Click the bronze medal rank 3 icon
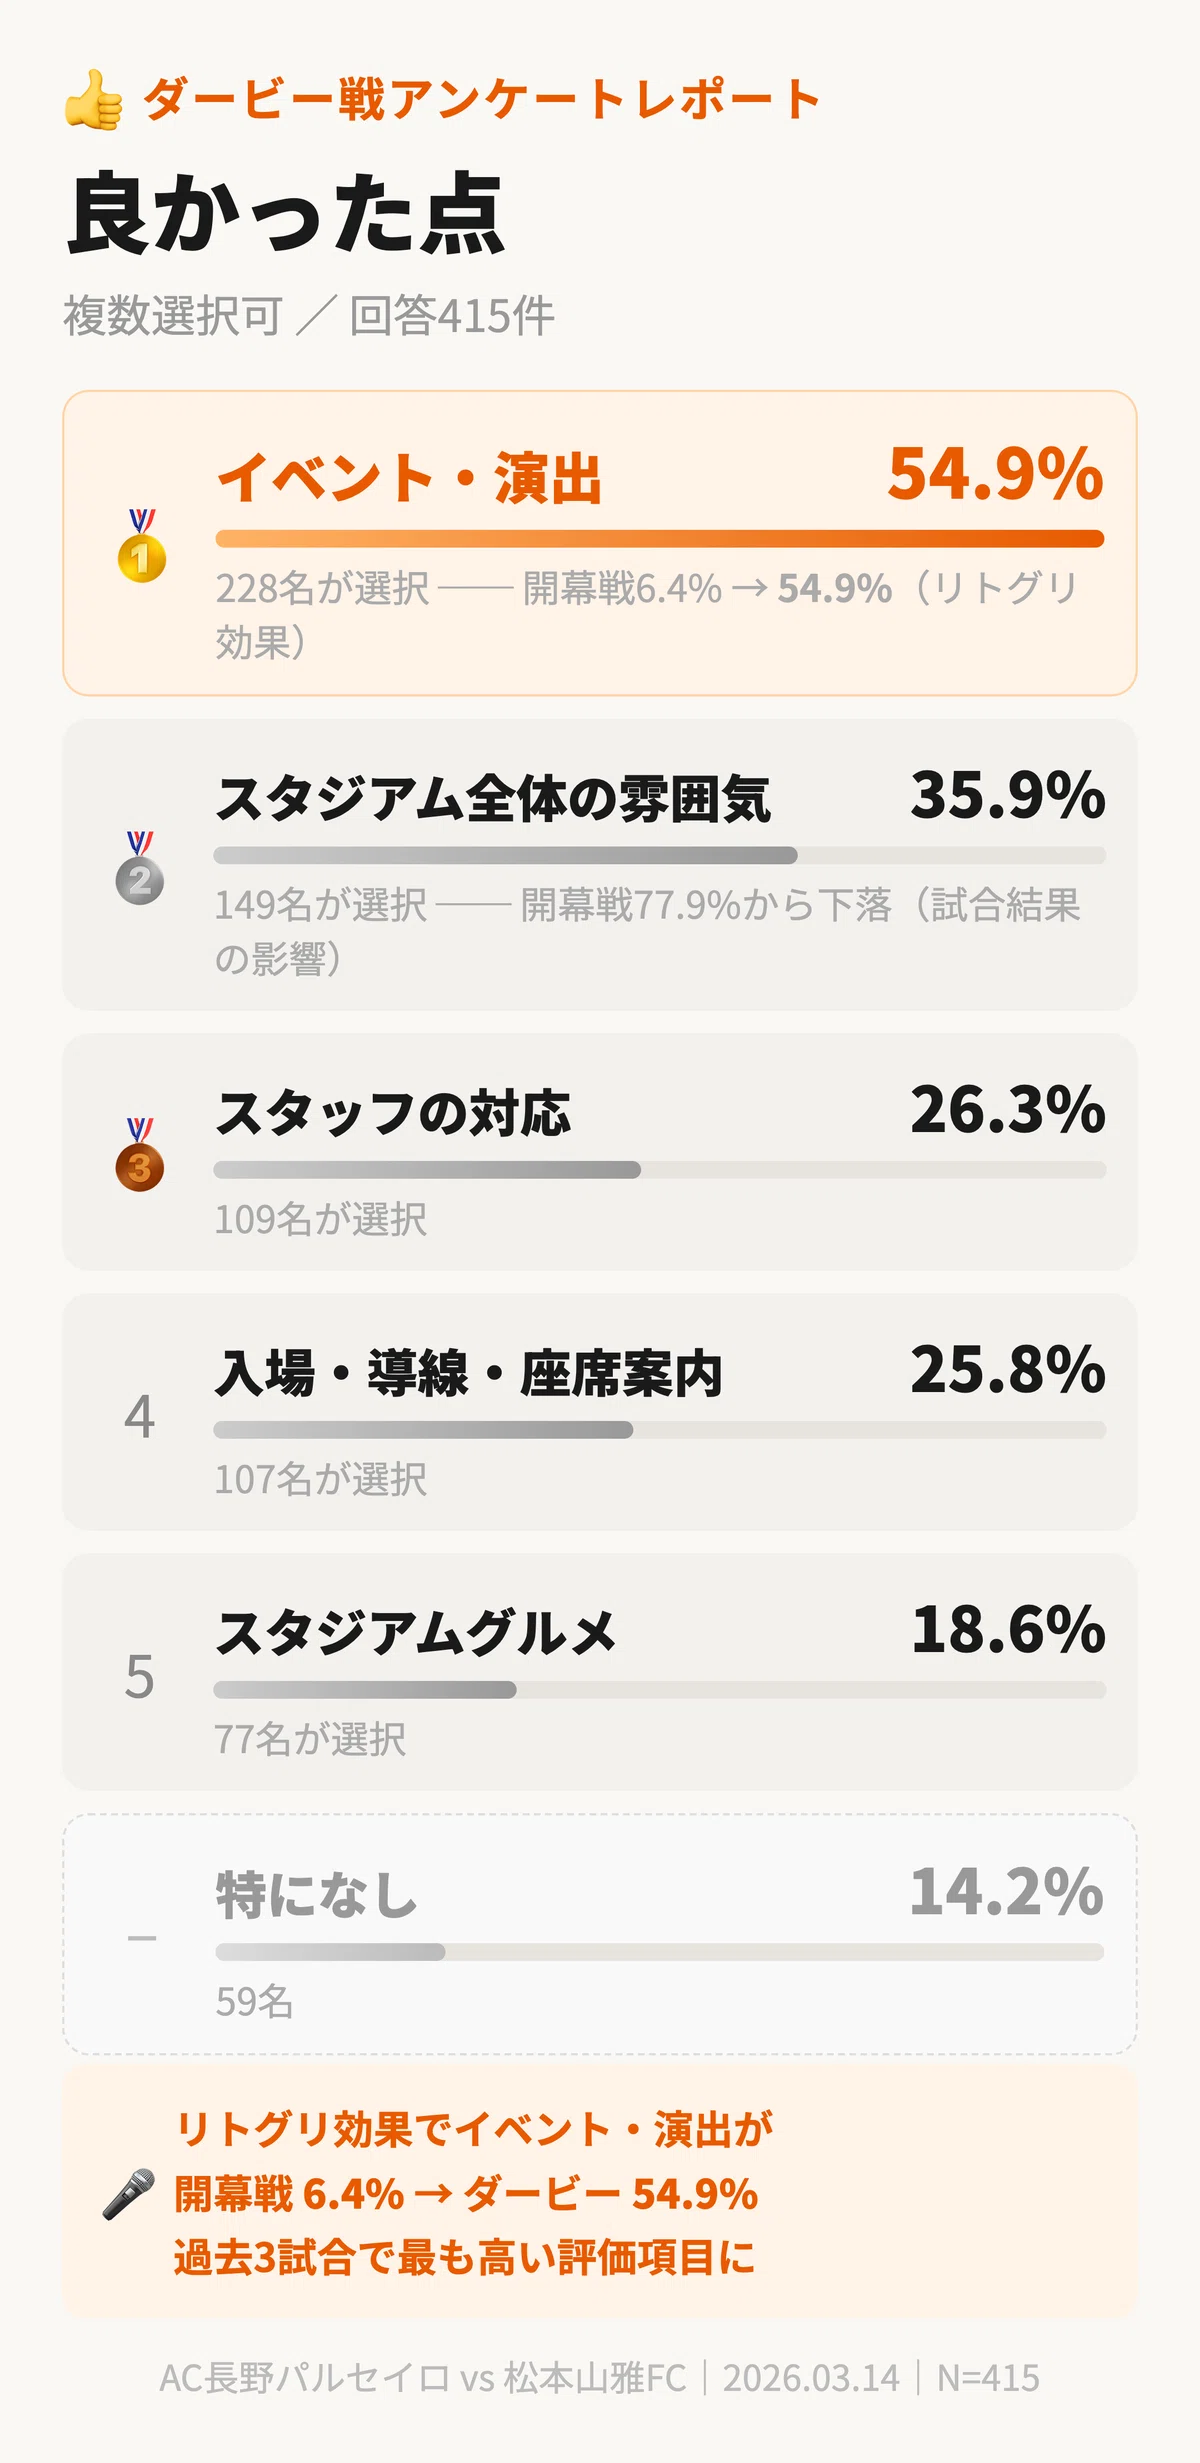 (140, 1154)
